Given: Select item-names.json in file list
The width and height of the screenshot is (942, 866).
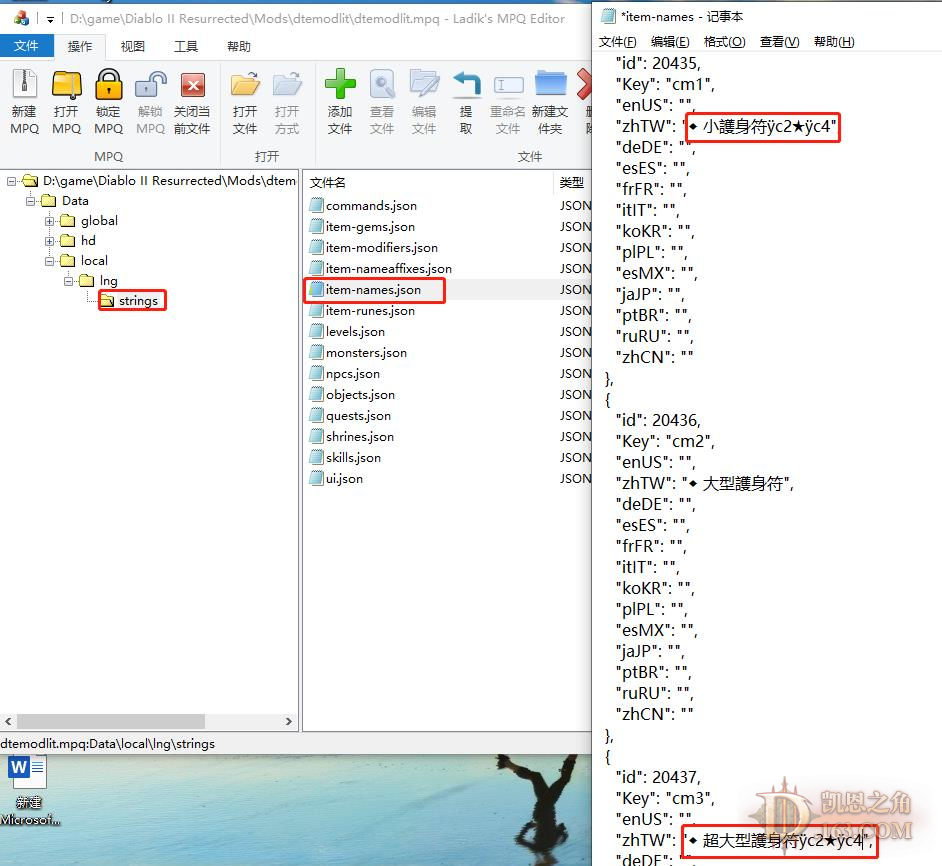Looking at the screenshot, I should point(373,290).
